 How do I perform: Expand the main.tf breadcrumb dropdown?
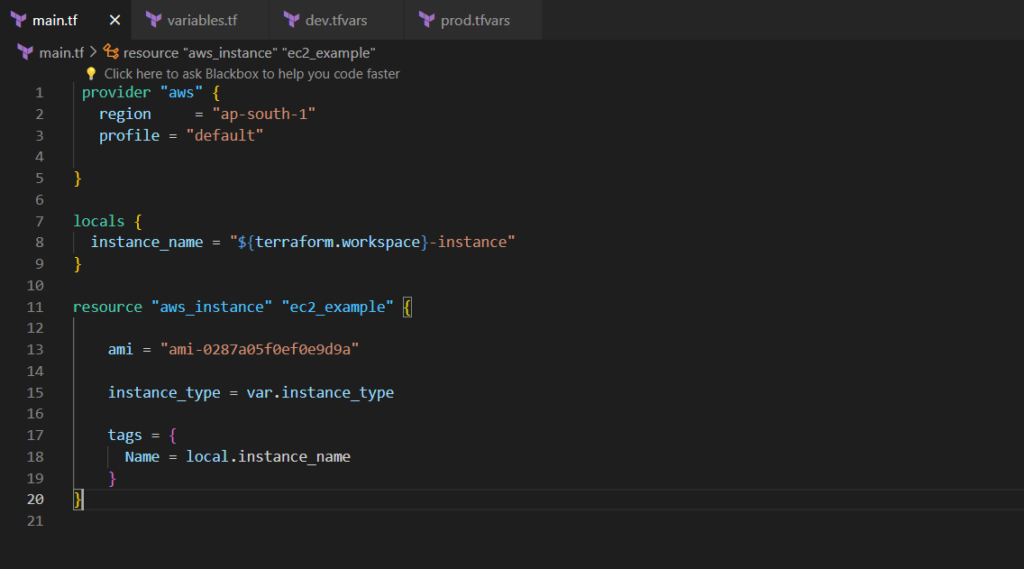tap(61, 52)
